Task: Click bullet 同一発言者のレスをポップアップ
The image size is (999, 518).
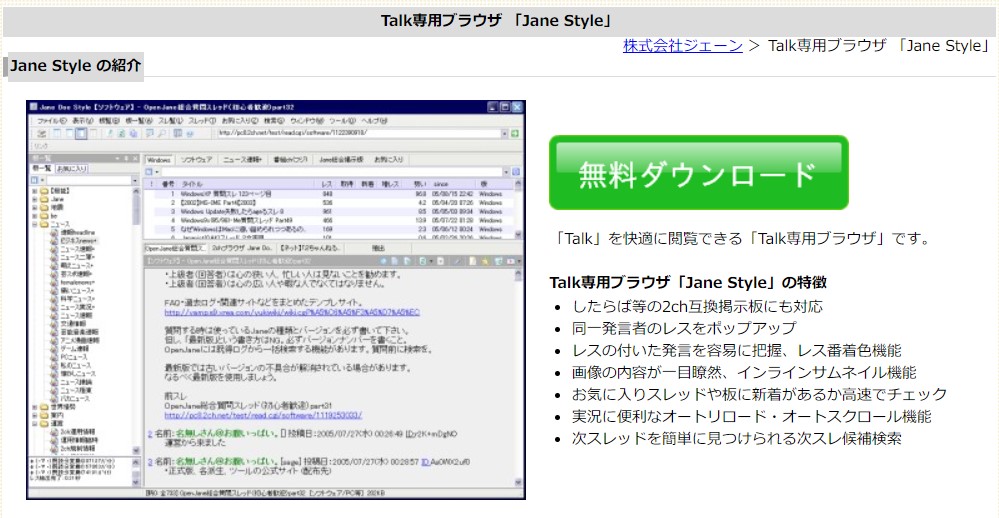Action: click(684, 328)
